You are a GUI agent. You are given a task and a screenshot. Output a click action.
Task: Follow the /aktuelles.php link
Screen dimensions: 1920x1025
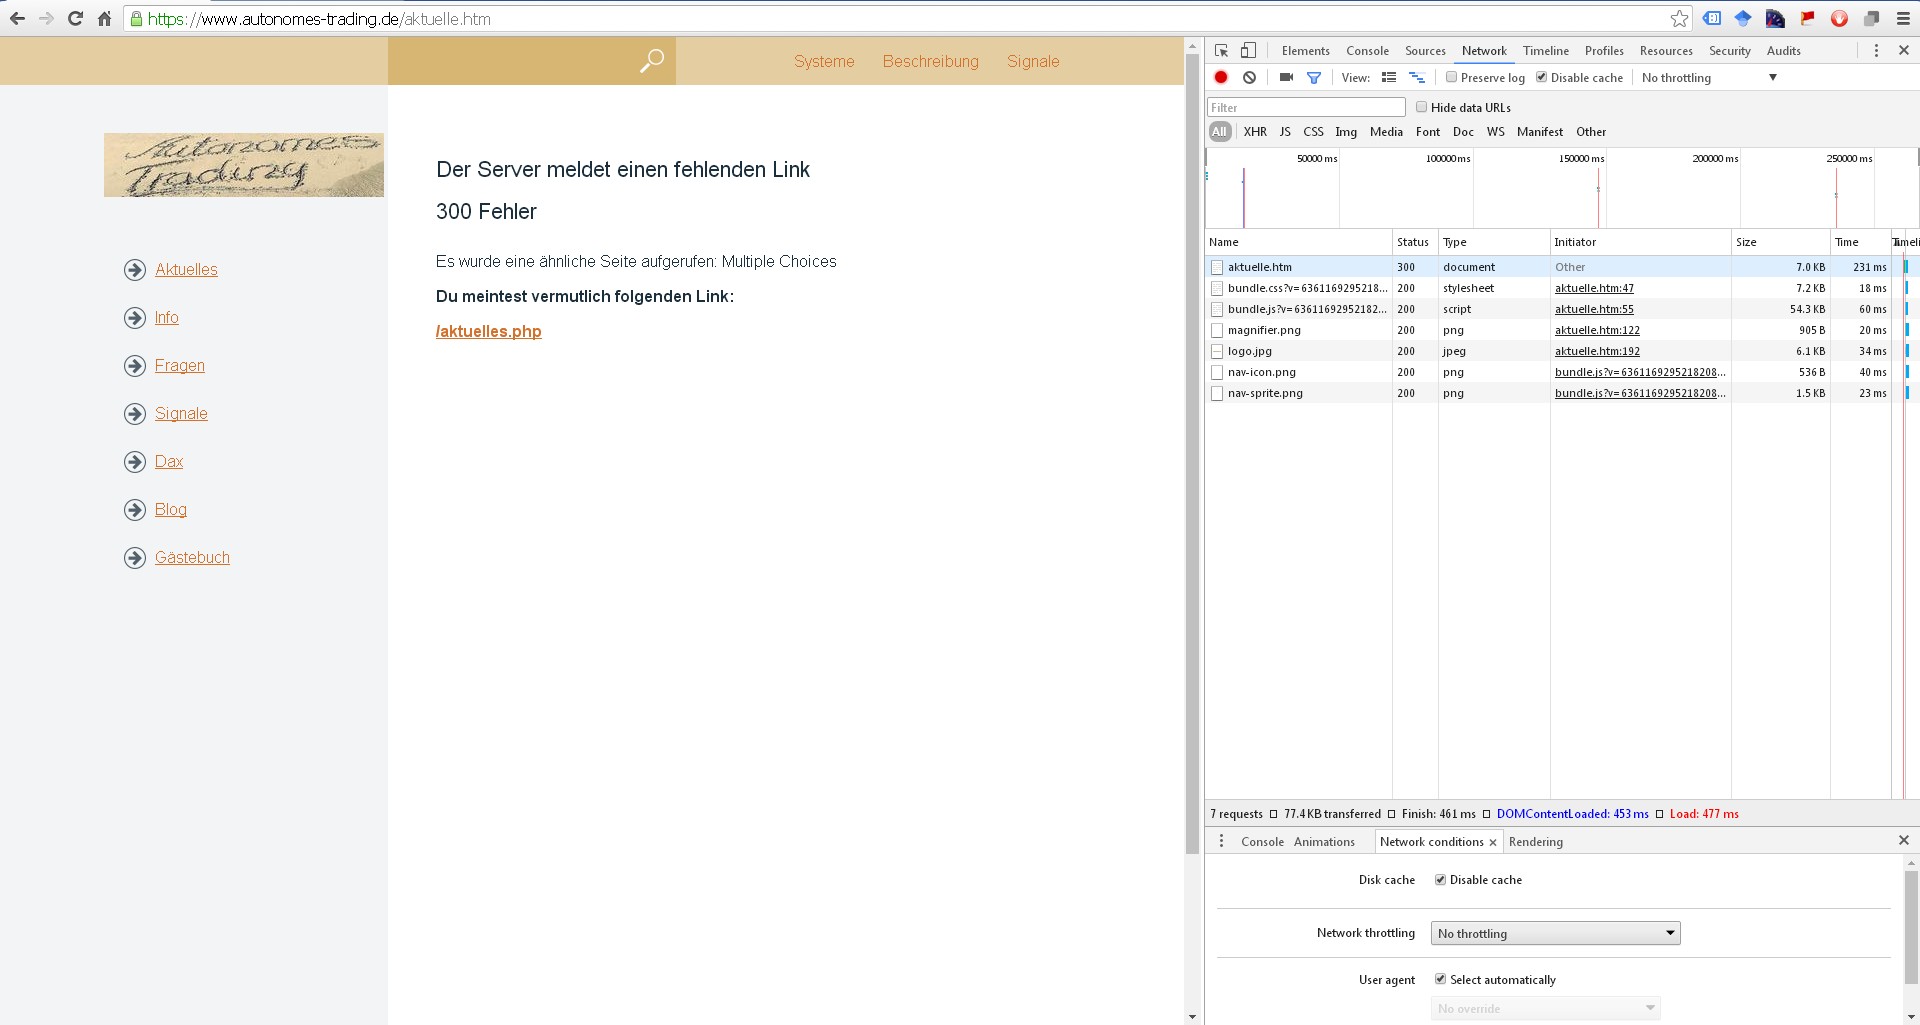488,332
